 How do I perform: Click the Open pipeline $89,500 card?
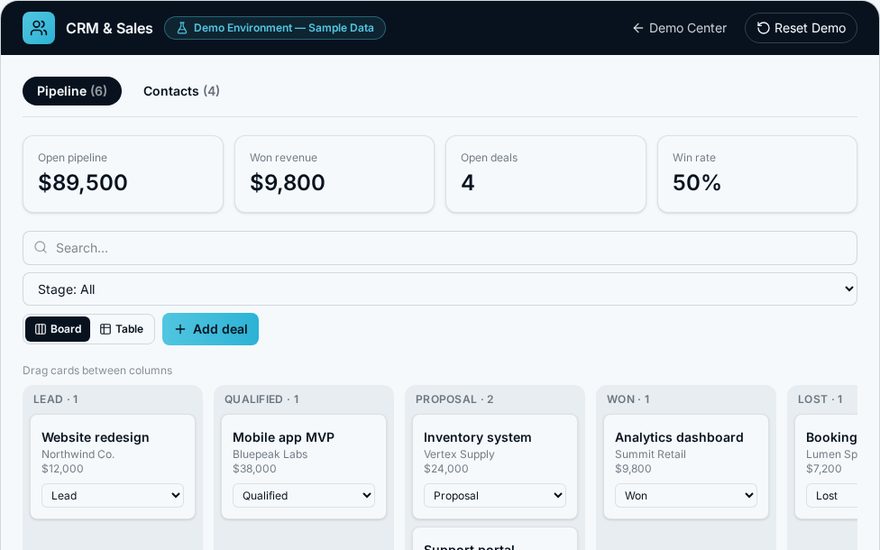123,174
